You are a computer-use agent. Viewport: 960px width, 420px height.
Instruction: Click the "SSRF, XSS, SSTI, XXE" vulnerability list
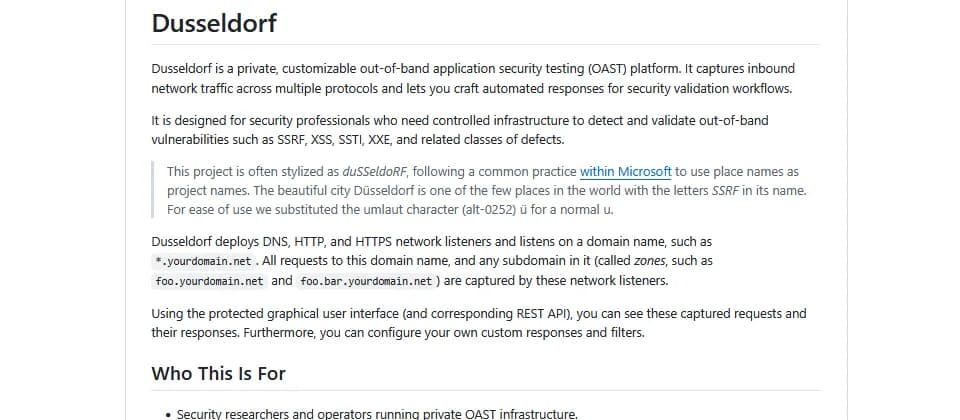pyautogui.click(x=334, y=140)
